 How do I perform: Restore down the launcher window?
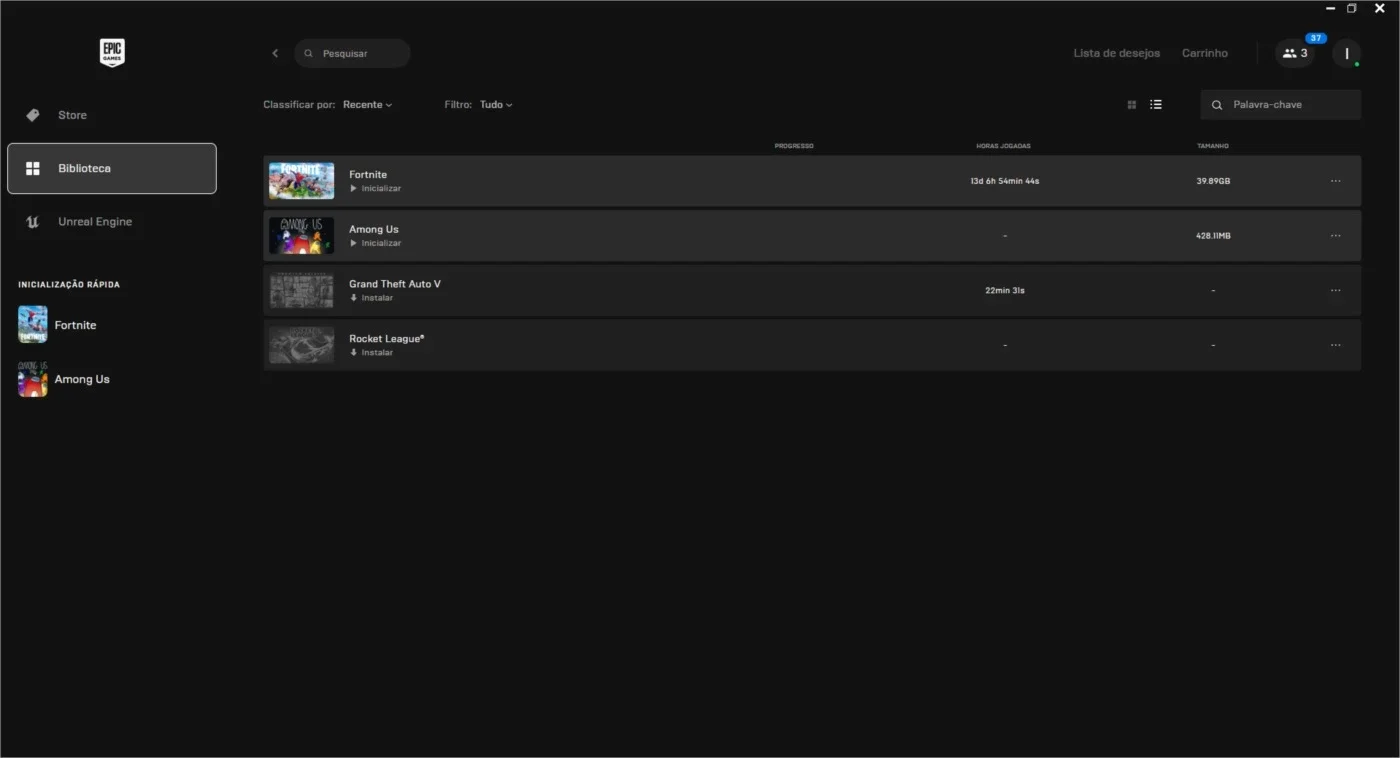point(1352,8)
